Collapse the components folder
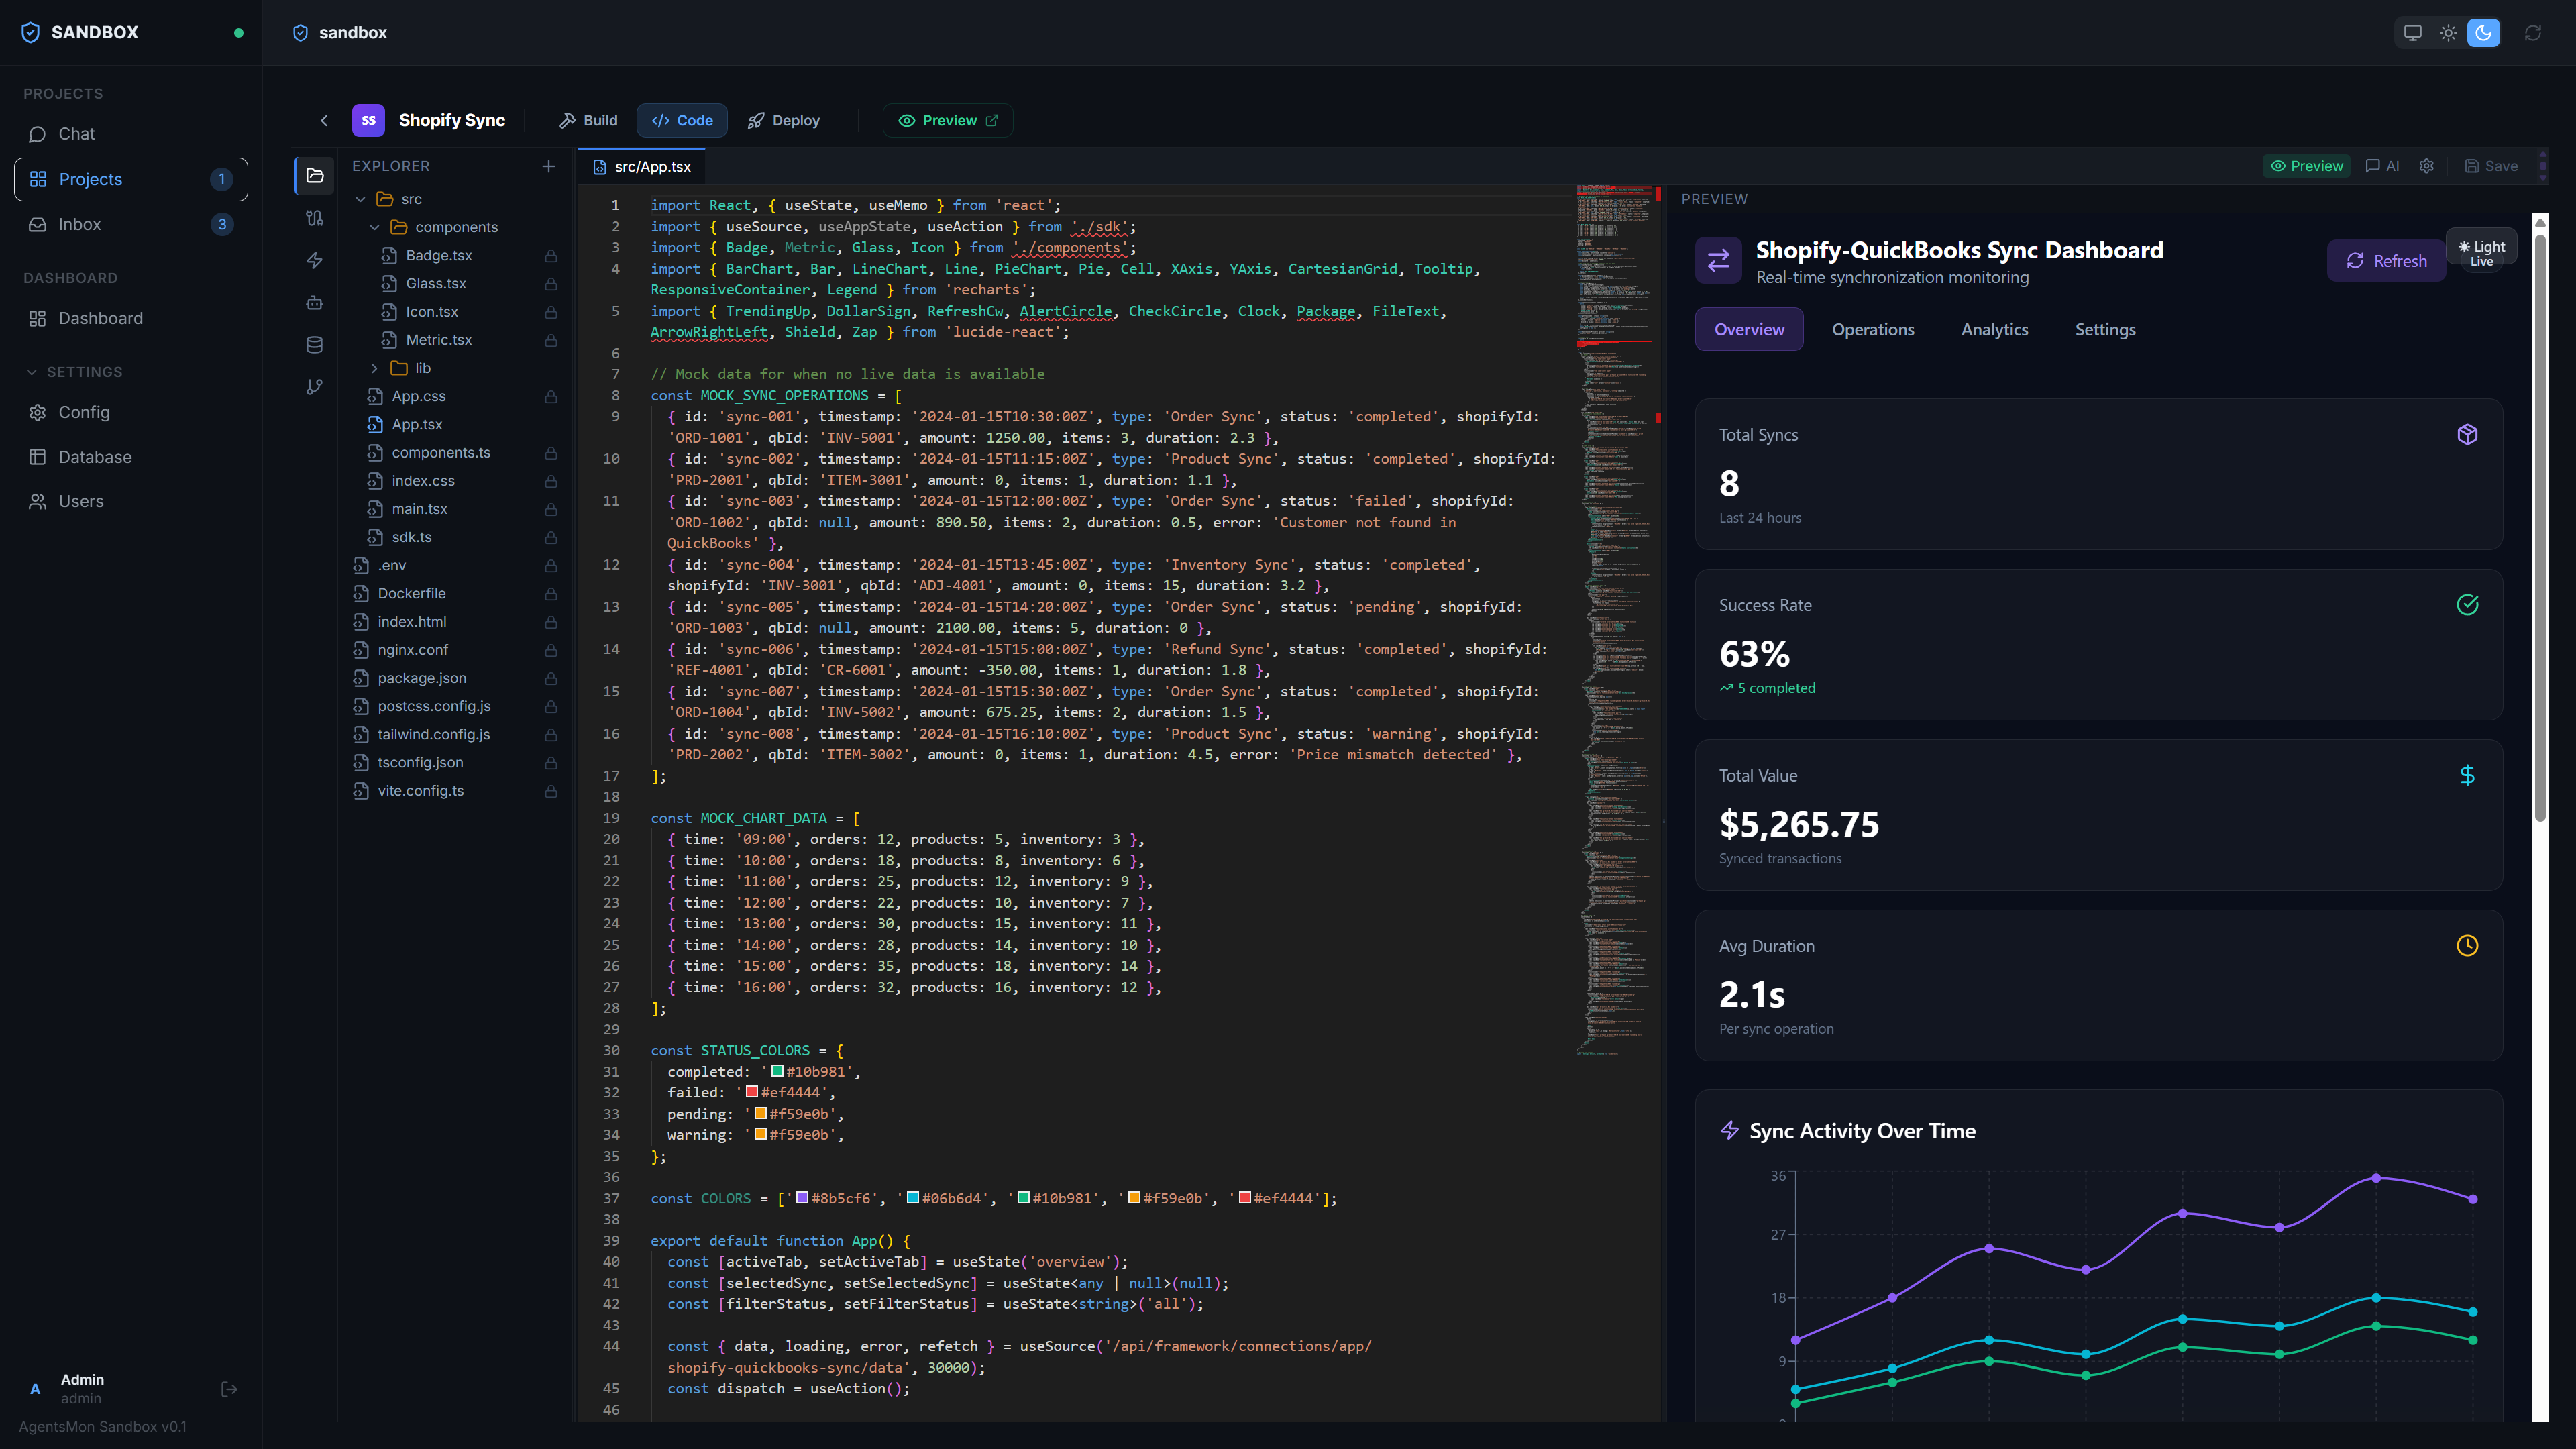This screenshot has height=1449, width=2576. [375, 227]
